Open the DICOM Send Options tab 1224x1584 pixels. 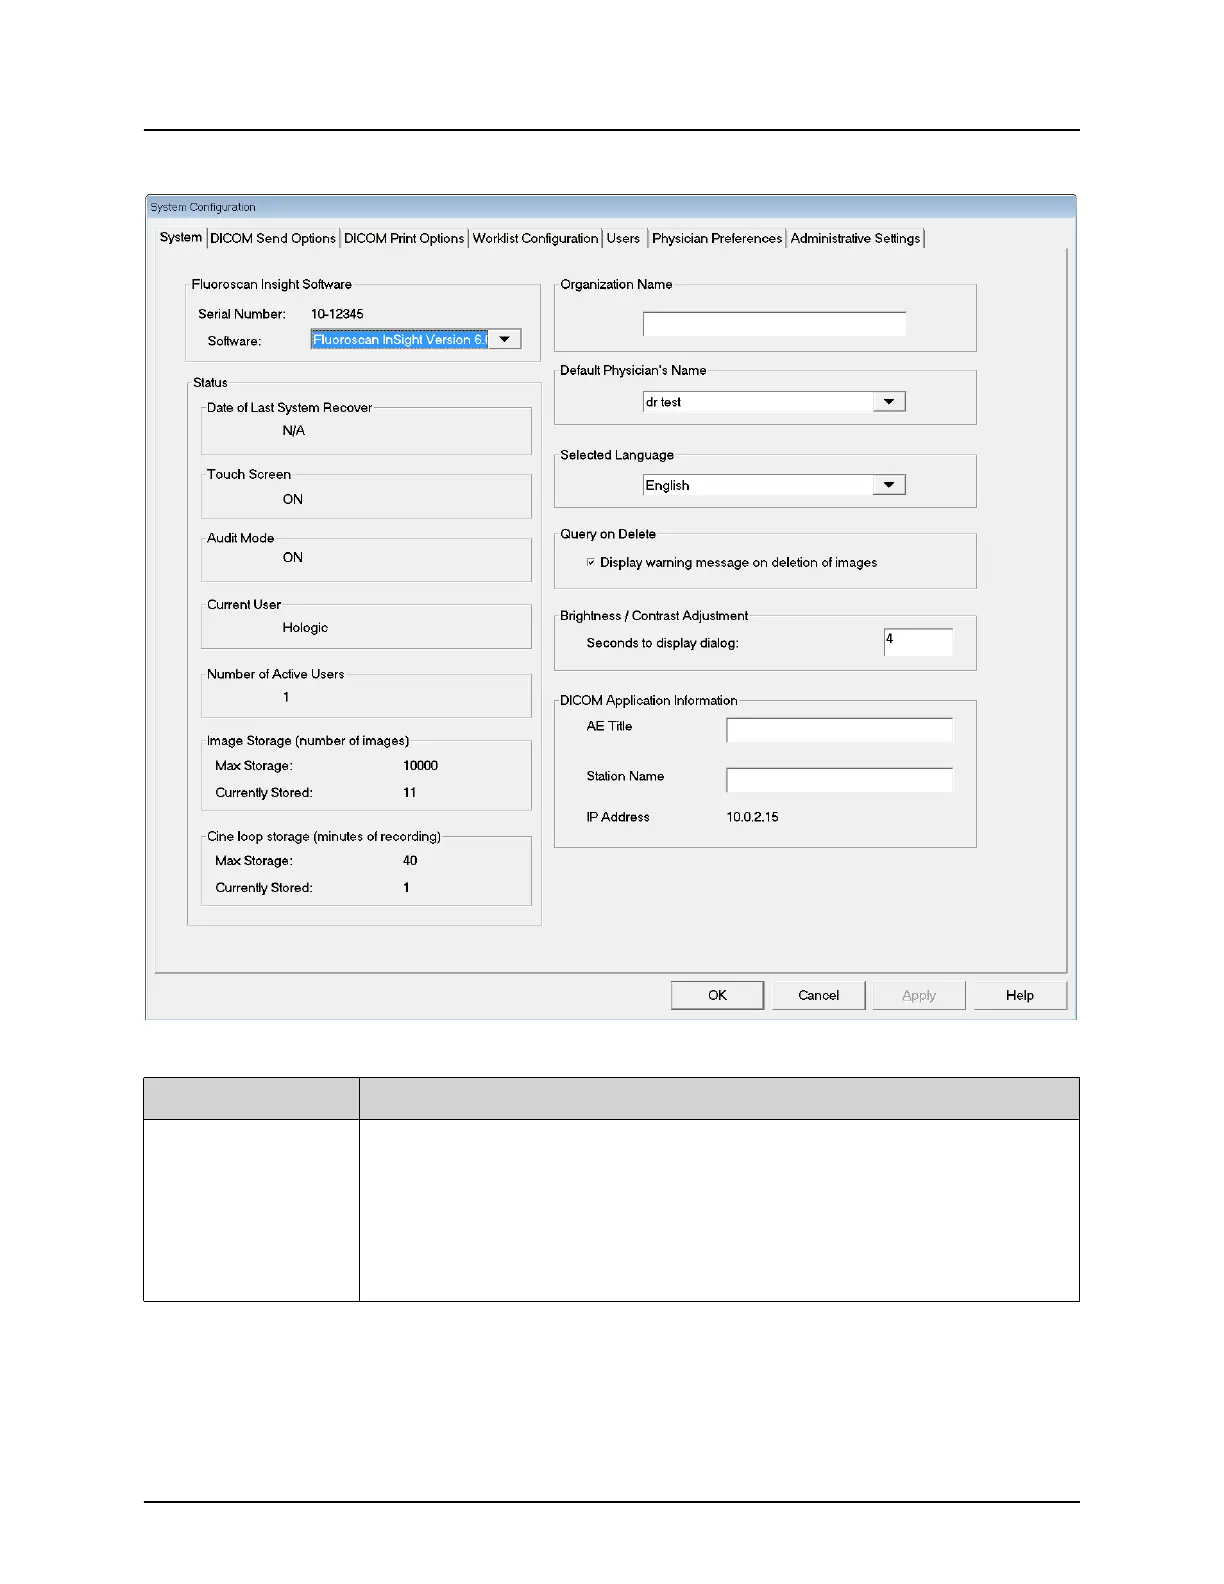pyautogui.click(x=273, y=238)
